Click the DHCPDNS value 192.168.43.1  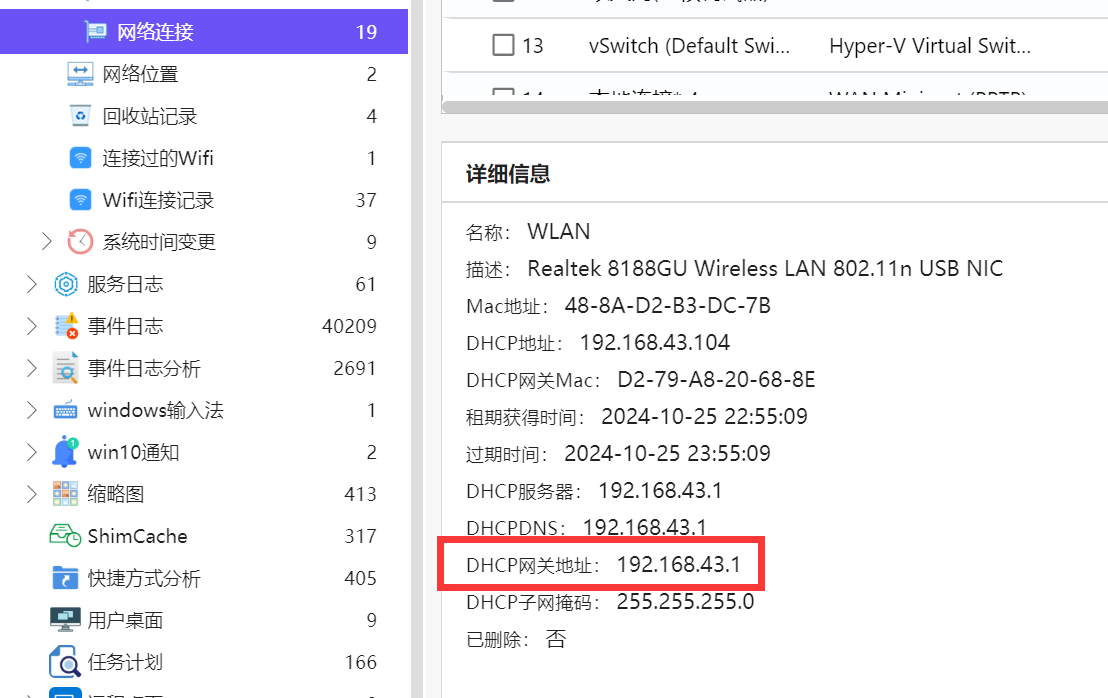[644, 527]
